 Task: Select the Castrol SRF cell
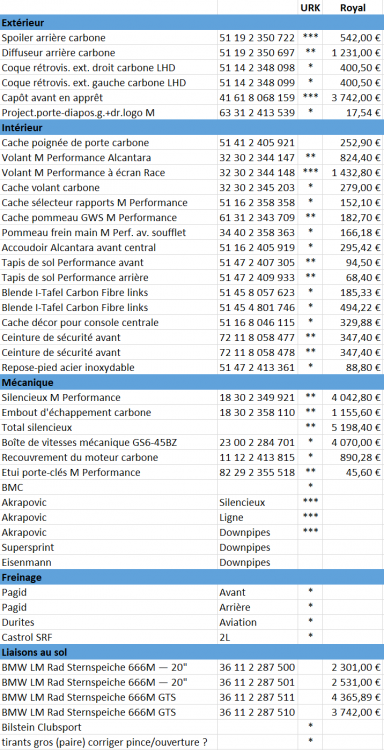coord(109,638)
